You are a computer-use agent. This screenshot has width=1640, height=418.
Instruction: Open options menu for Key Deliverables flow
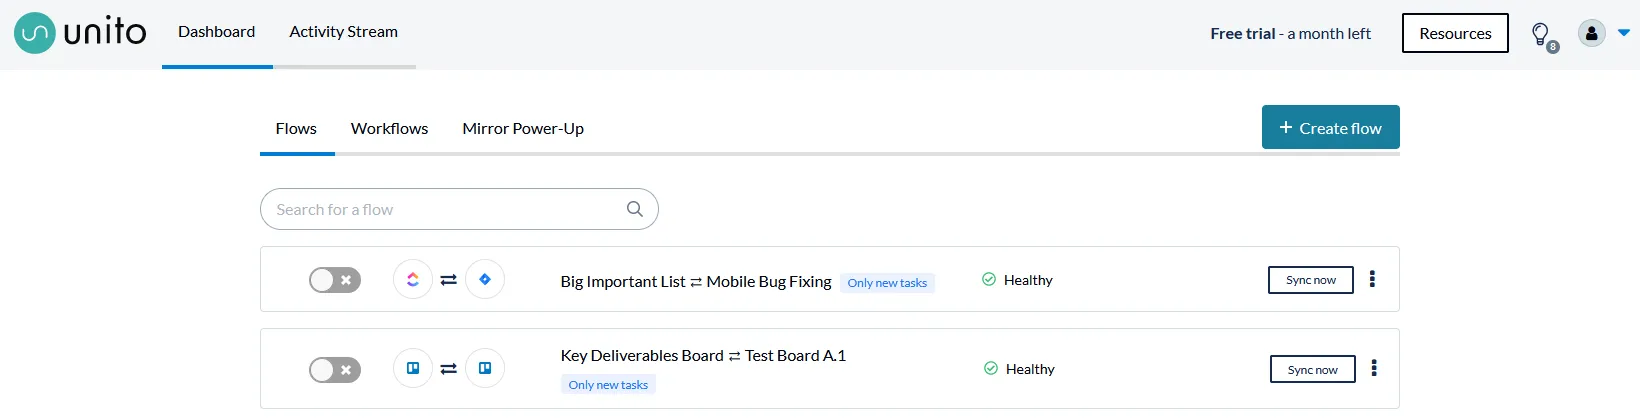(1374, 368)
